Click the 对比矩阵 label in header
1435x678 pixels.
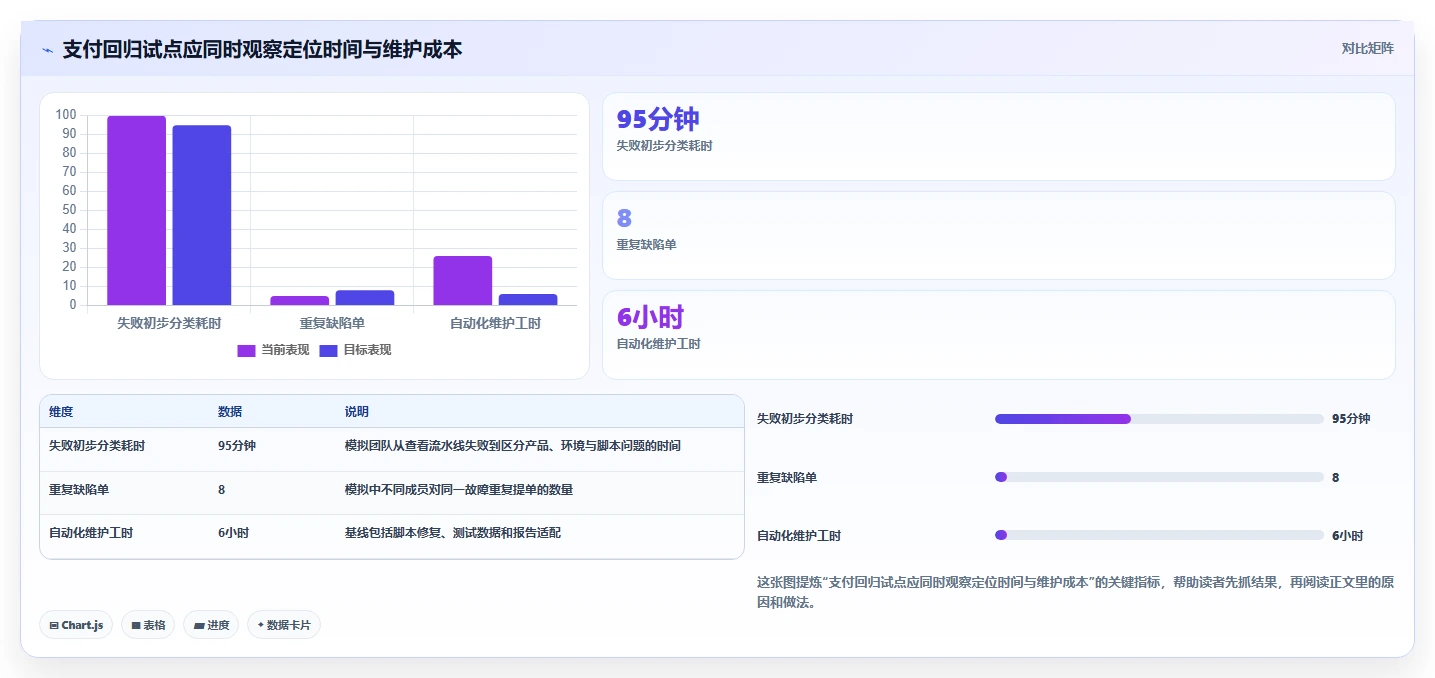(1367, 48)
